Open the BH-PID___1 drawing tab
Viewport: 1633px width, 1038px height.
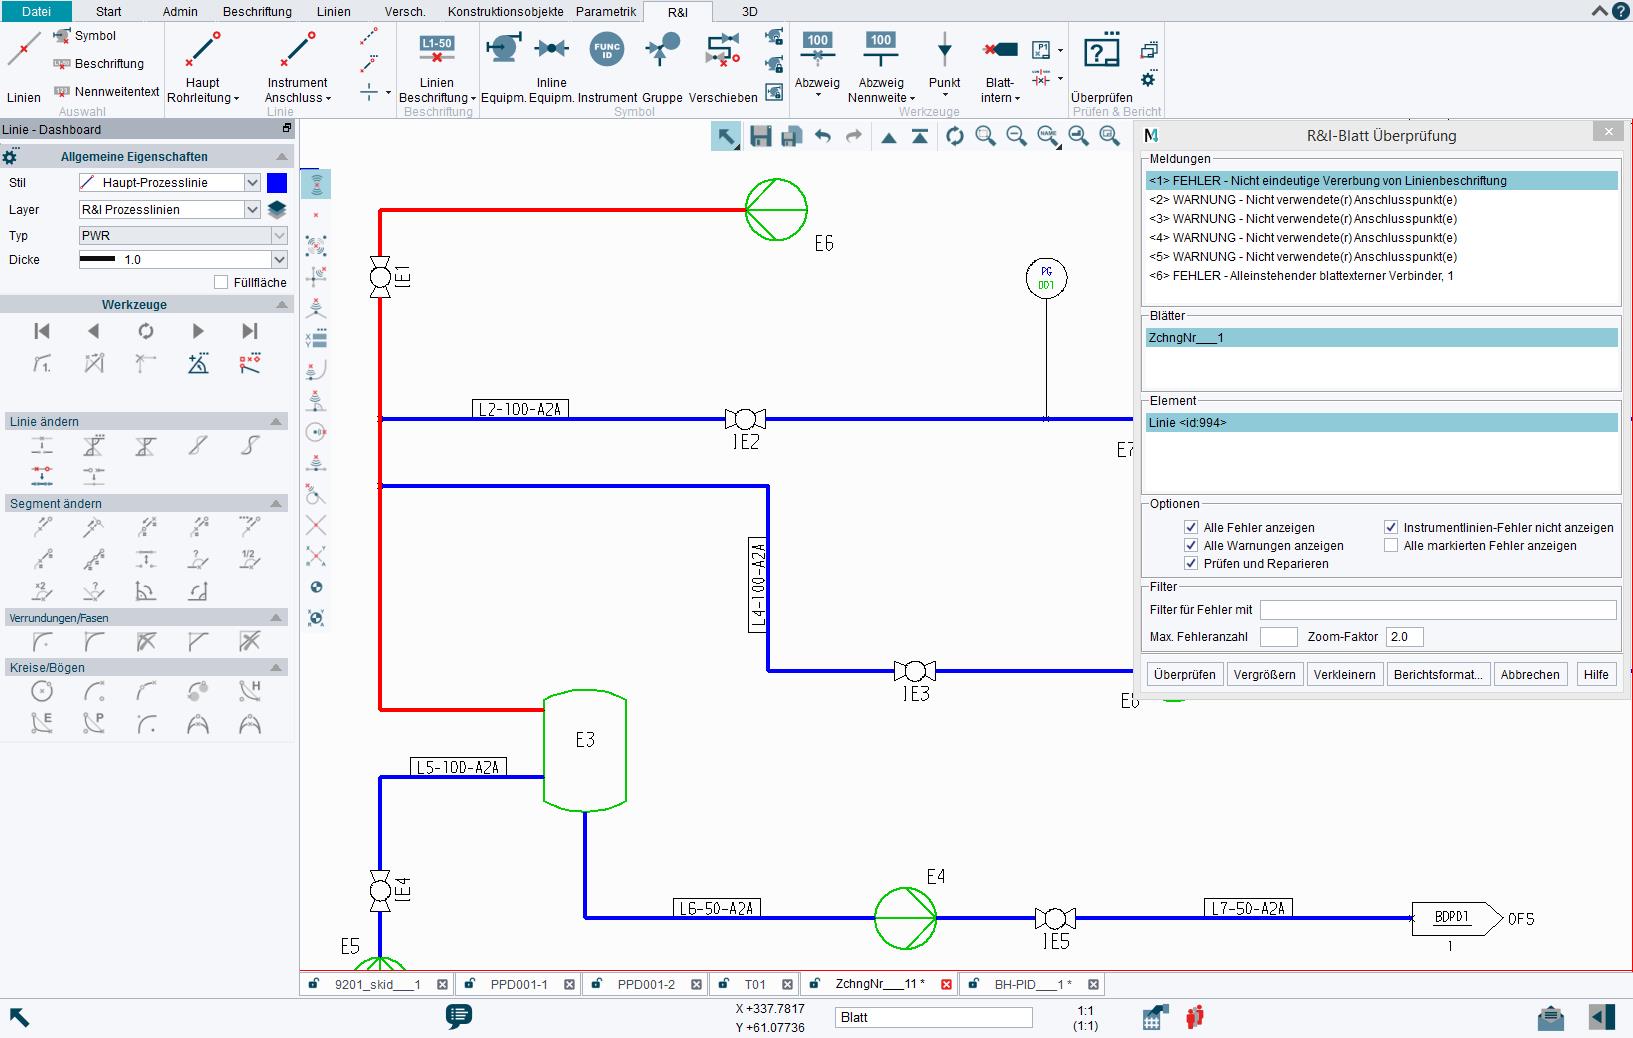point(1033,984)
